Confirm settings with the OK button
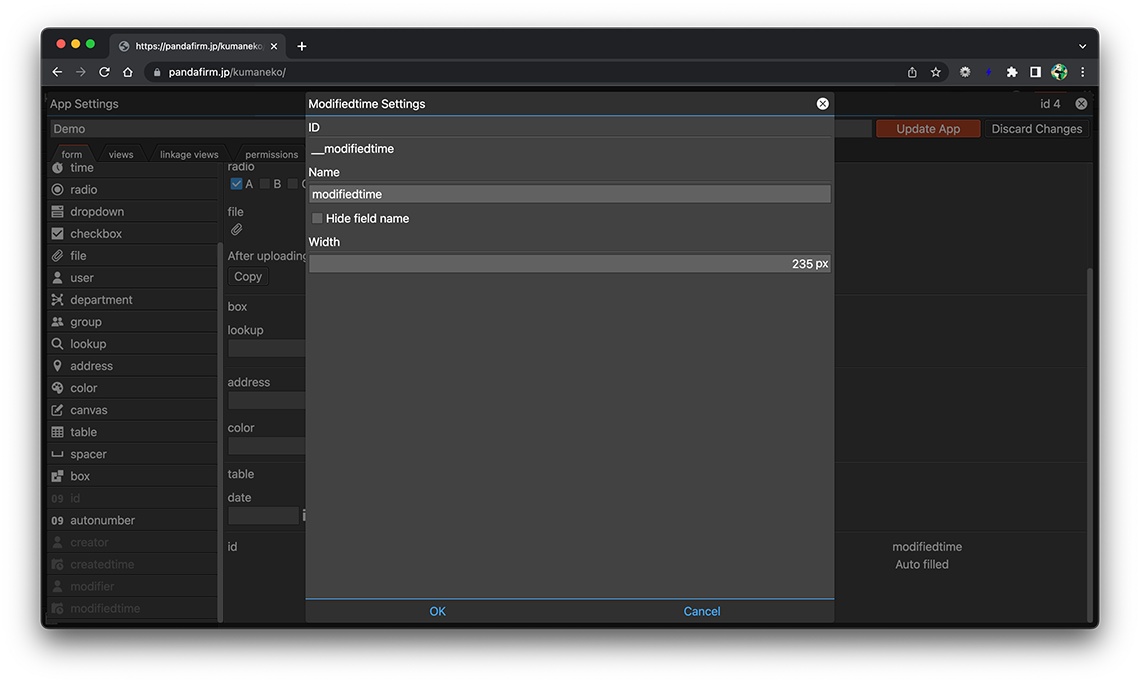 pyautogui.click(x=437, y=611)
